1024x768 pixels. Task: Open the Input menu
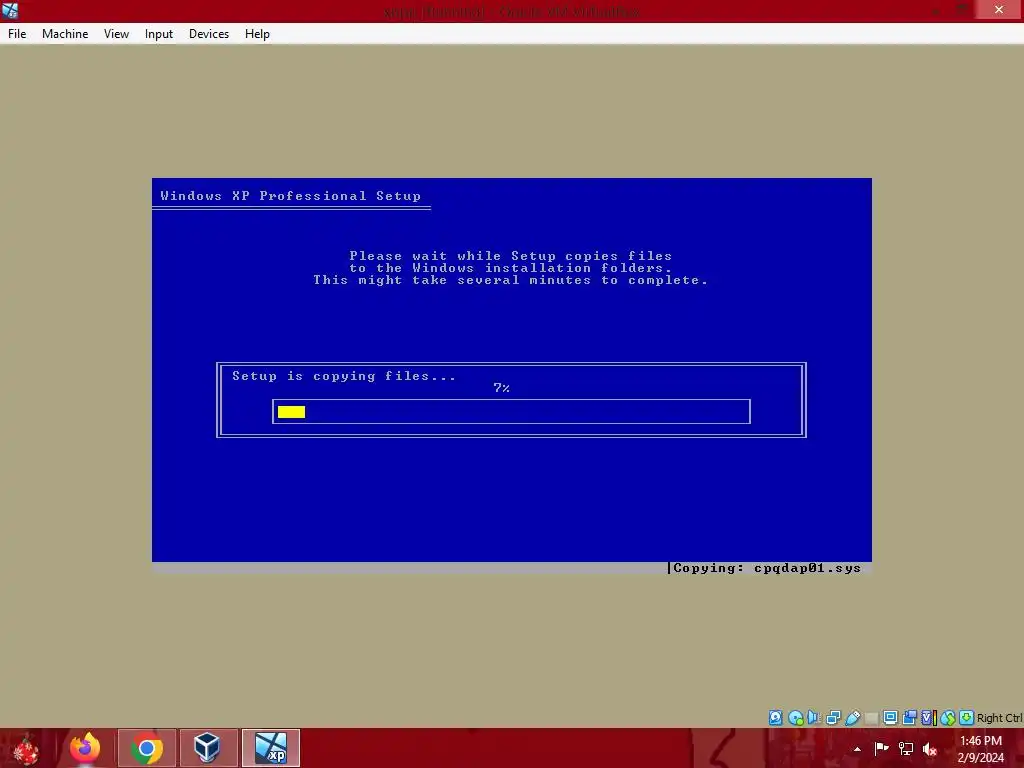[159, 34]
